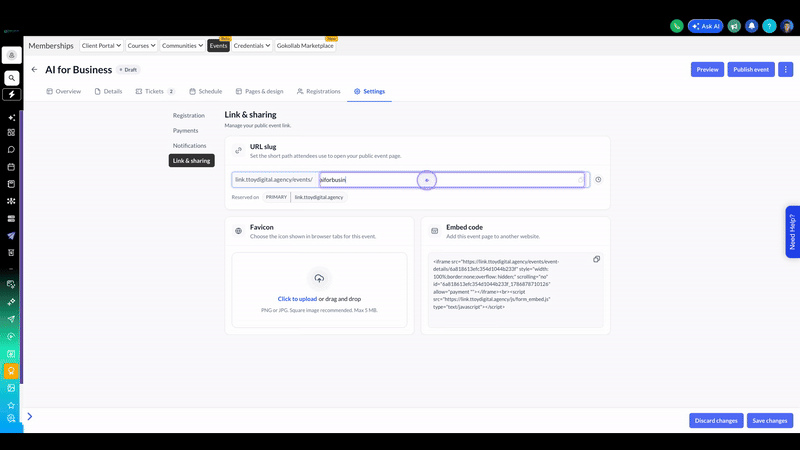Viewport: 800px width, 450px height.
Task: Switch to the Pages & design tab
Action: click(x=259, y=91)
